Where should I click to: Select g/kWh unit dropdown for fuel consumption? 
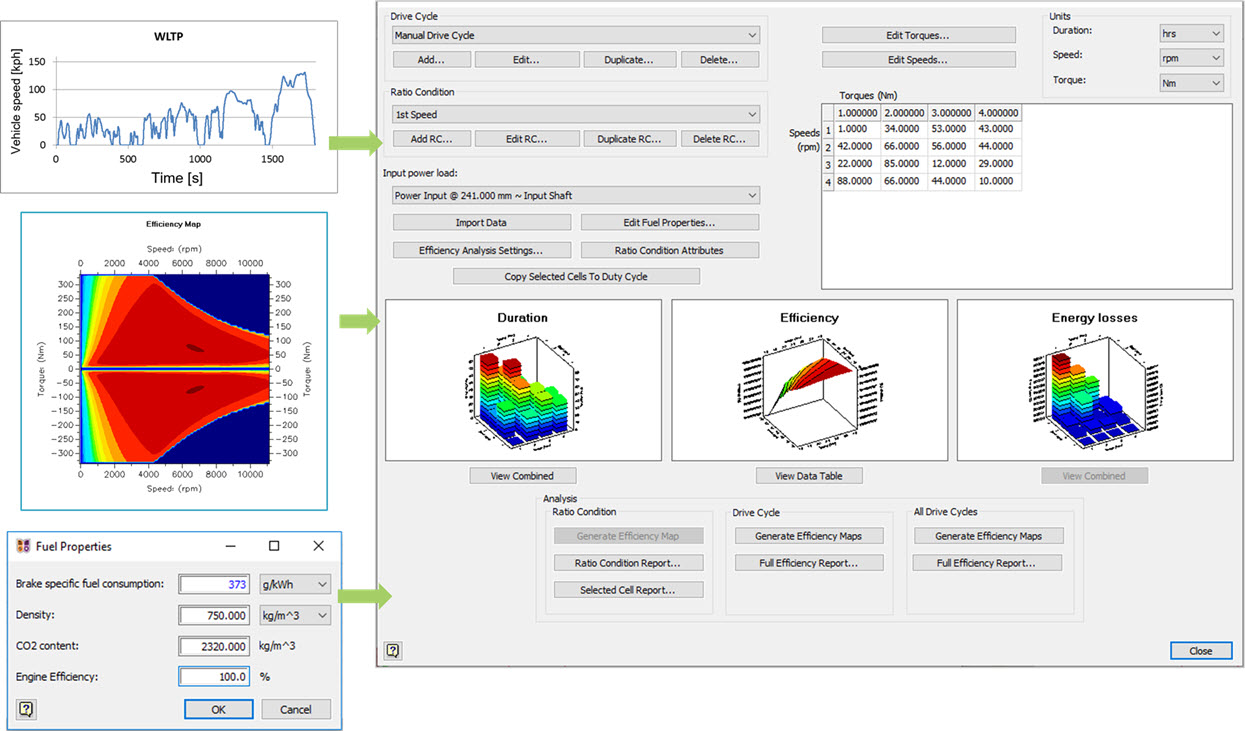coord(293,584)
